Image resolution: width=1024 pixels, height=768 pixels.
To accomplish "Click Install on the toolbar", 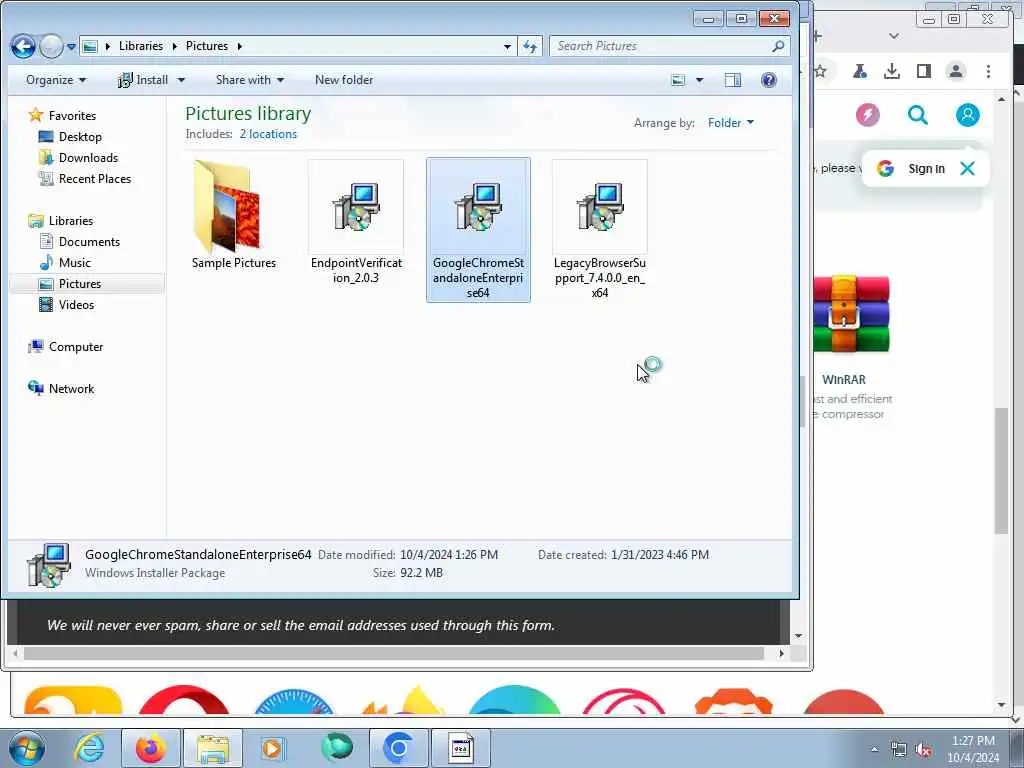I will [x=143, y=80].
